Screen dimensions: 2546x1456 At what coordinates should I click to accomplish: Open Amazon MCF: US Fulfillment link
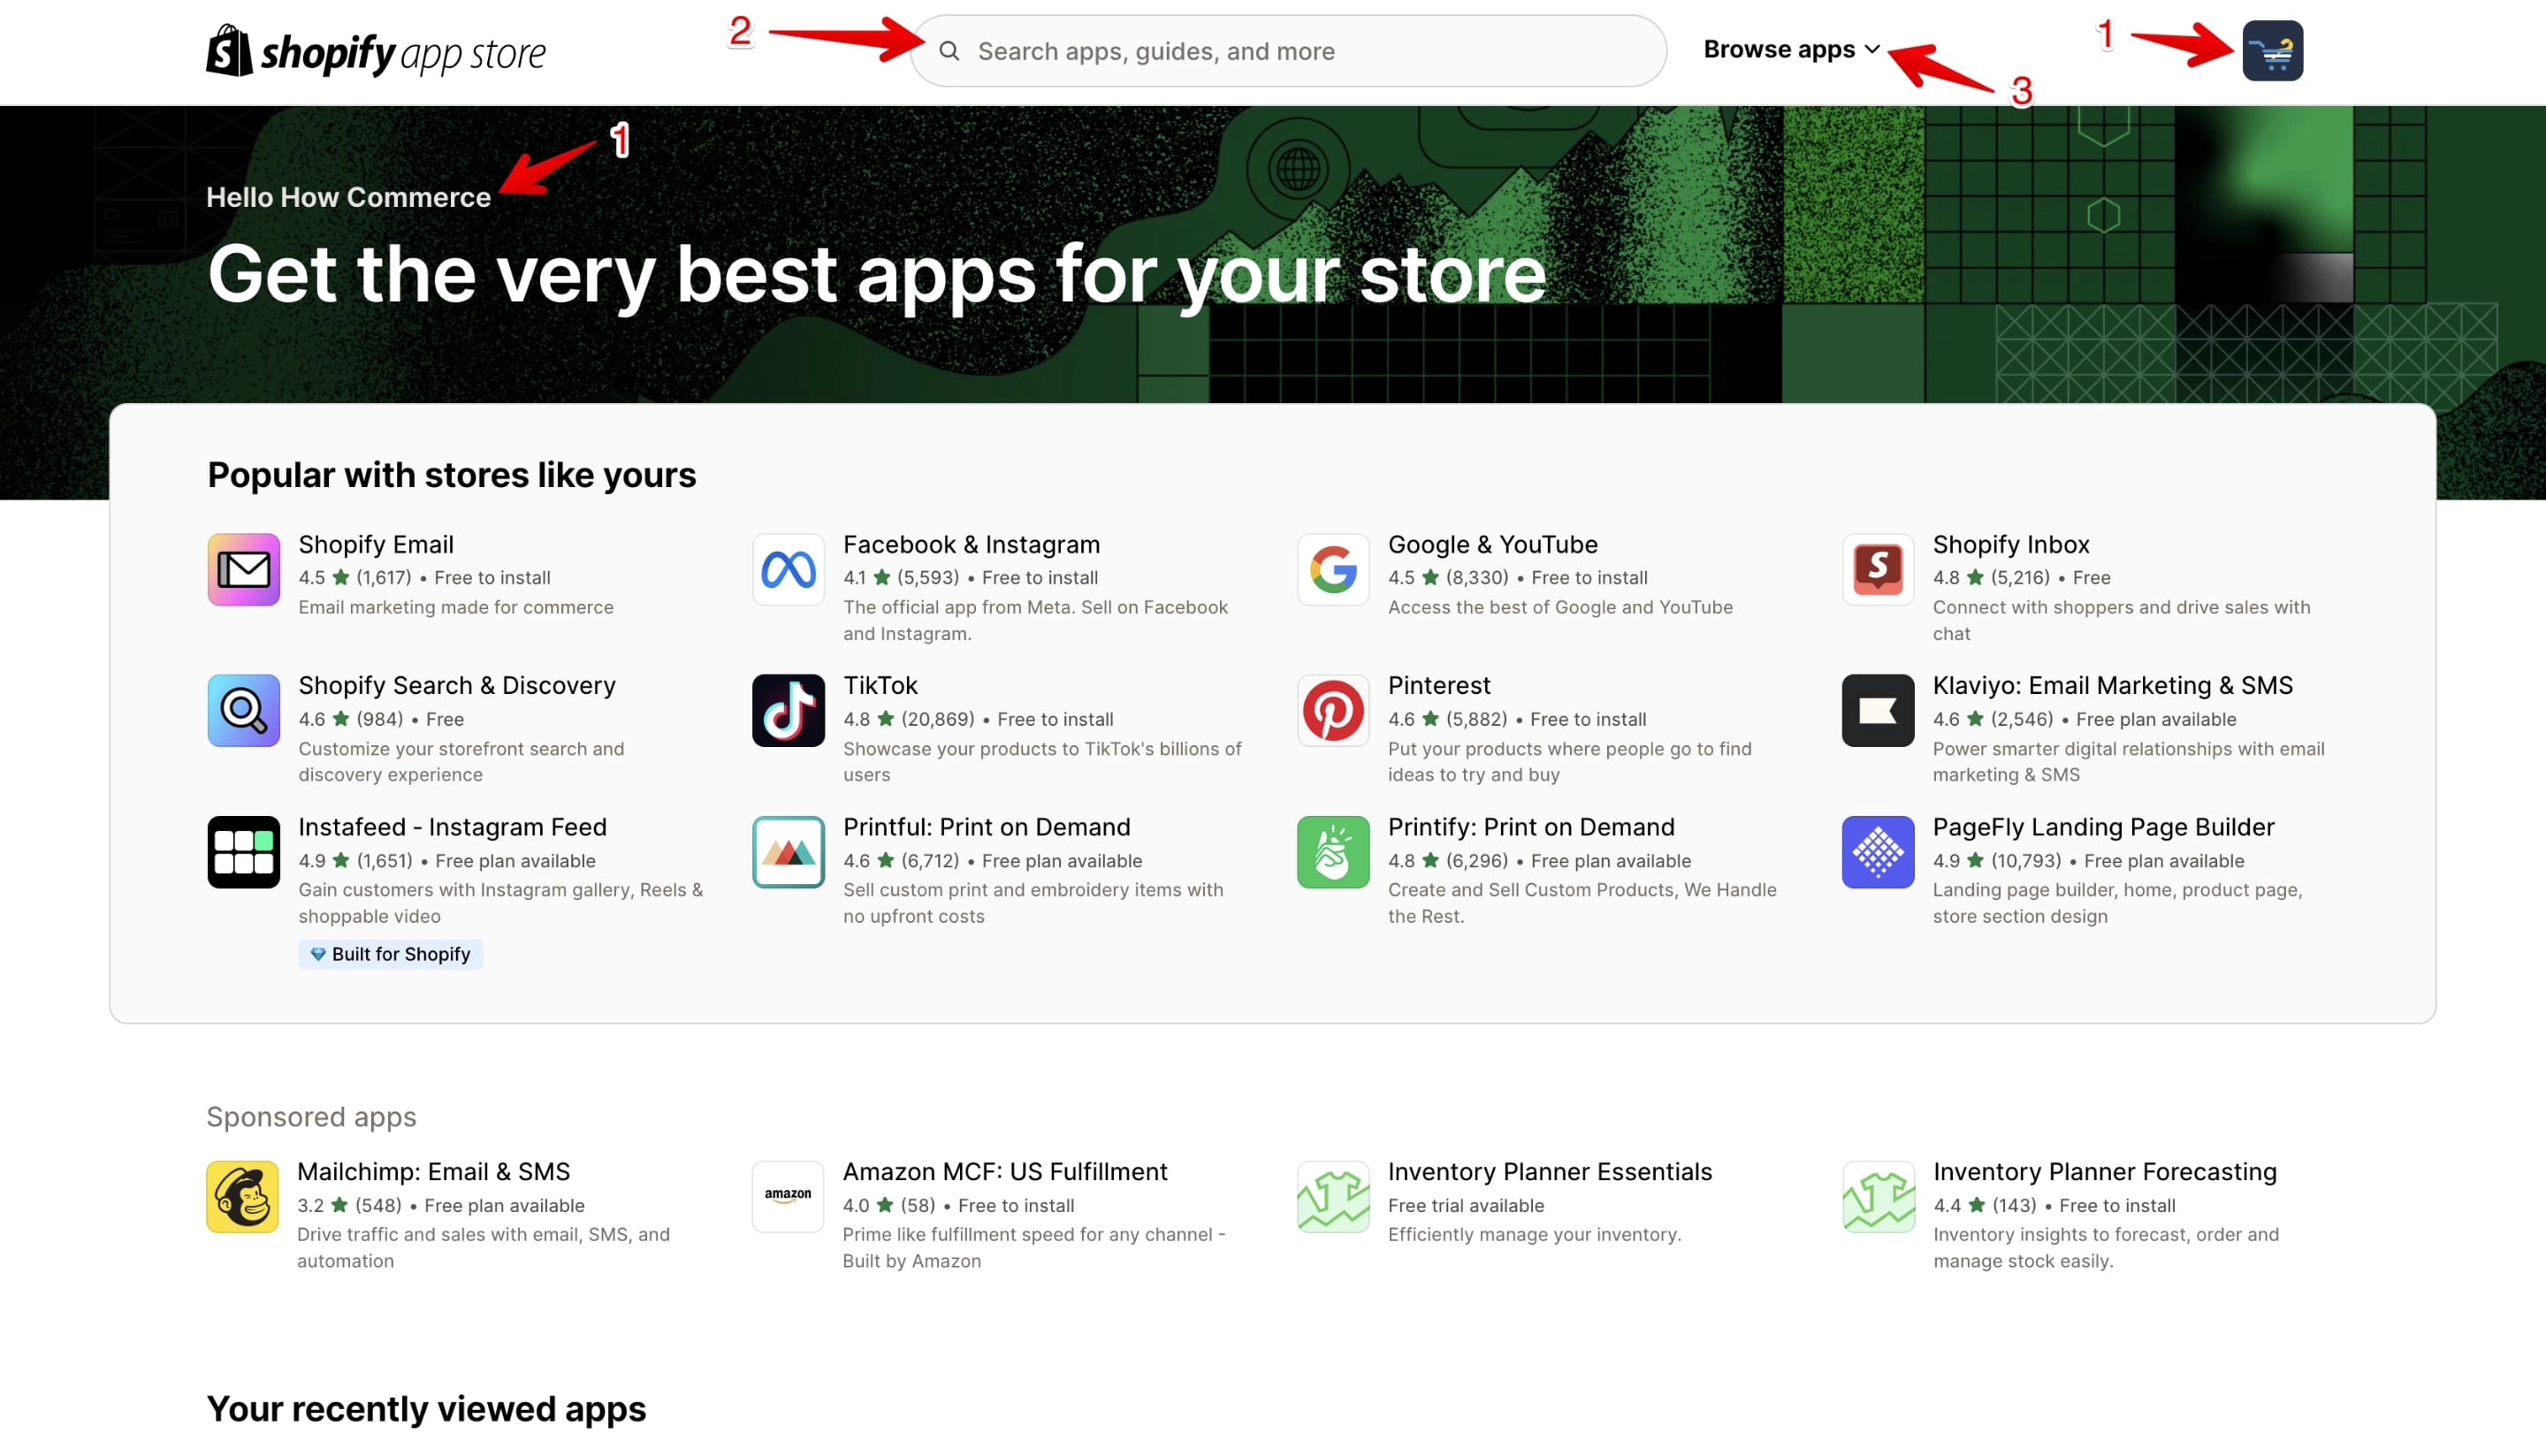point(1004,1171)
